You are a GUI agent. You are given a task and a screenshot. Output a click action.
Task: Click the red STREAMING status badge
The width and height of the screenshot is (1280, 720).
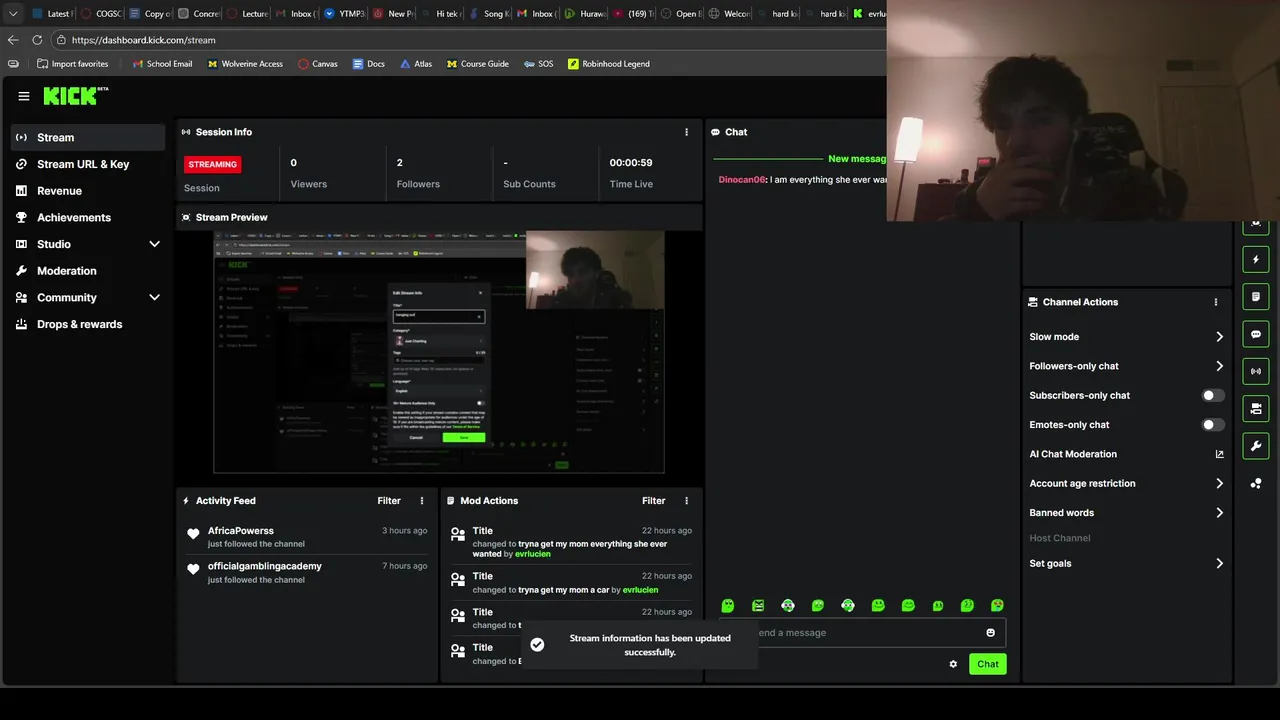pos(212,164)
